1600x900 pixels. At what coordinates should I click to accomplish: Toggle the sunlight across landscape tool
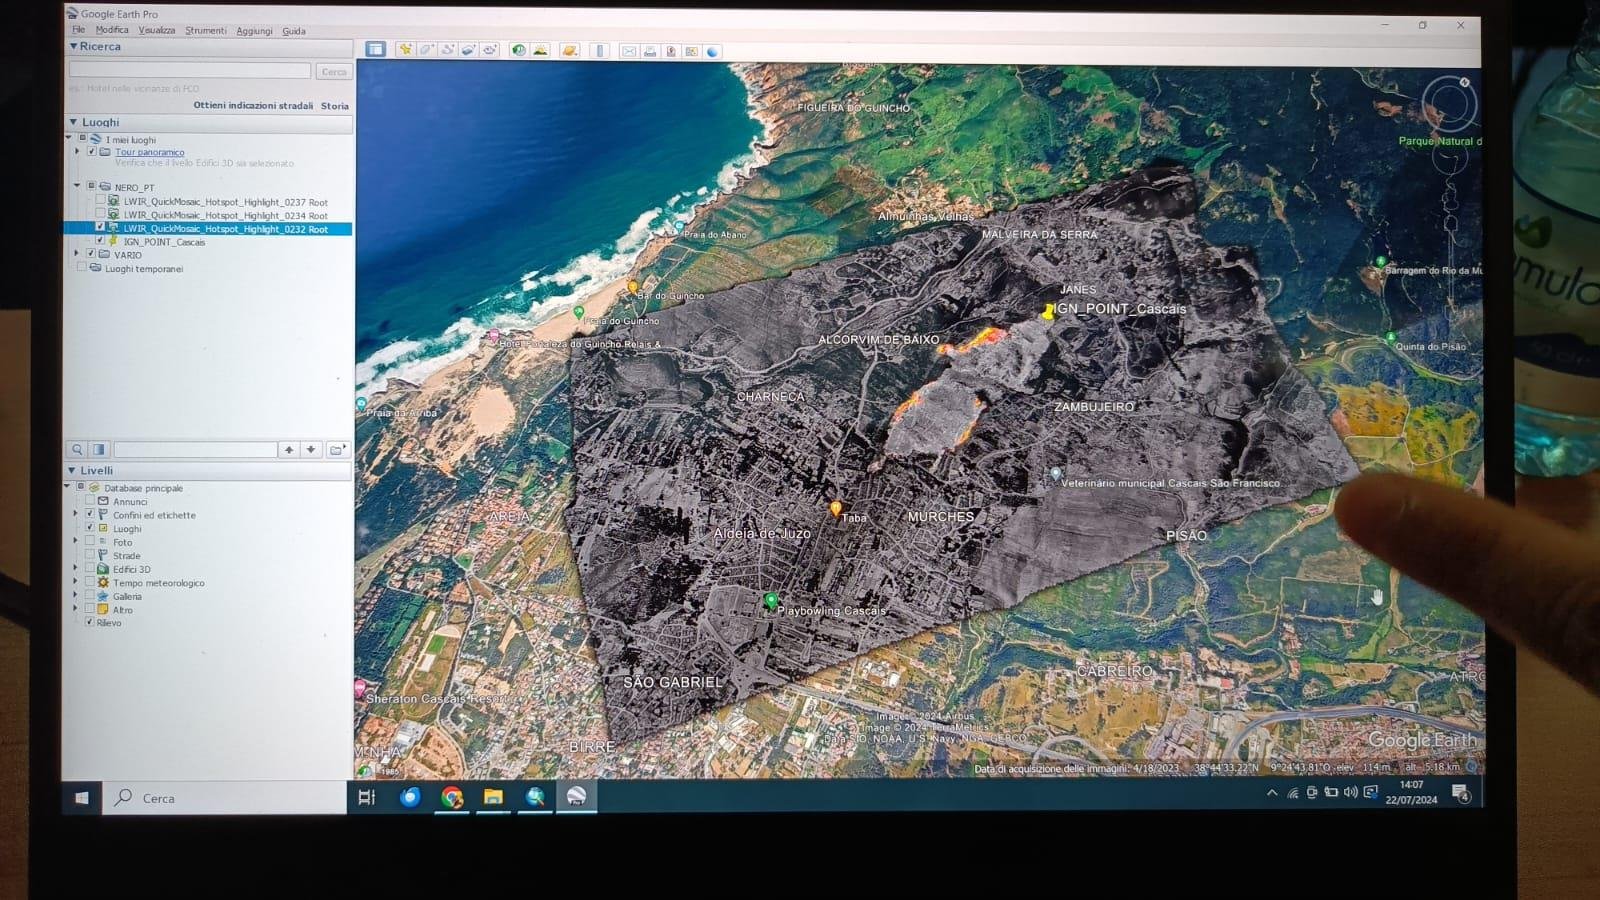click(x=540, y=50)
